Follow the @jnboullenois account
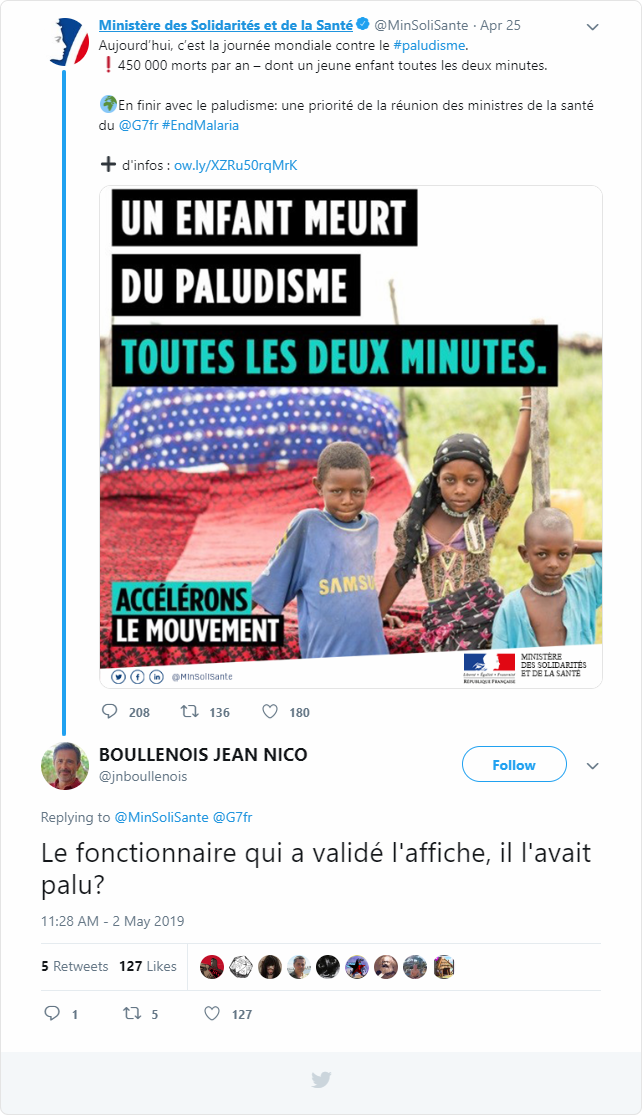Screen dimensions: 642x1115 click(514, 764)
